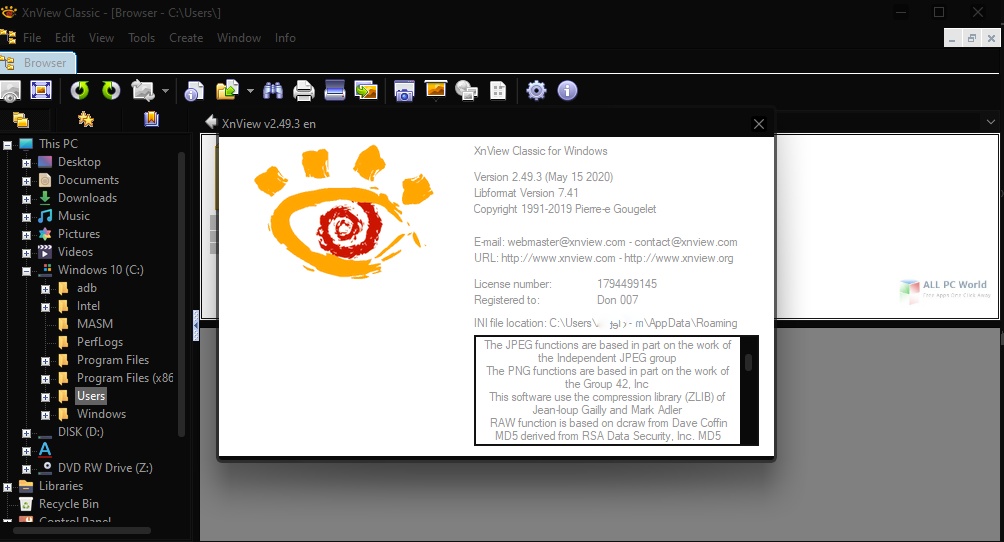This screenshot has height=542, width=1004.
Task: Click the JPEG lossless transformations icon
Action: [x=143, y=90]
